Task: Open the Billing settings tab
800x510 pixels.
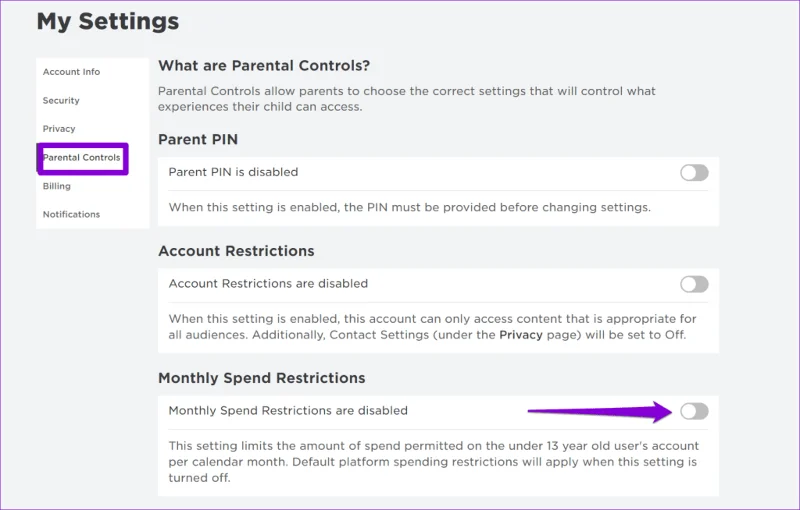Action: 57,186
